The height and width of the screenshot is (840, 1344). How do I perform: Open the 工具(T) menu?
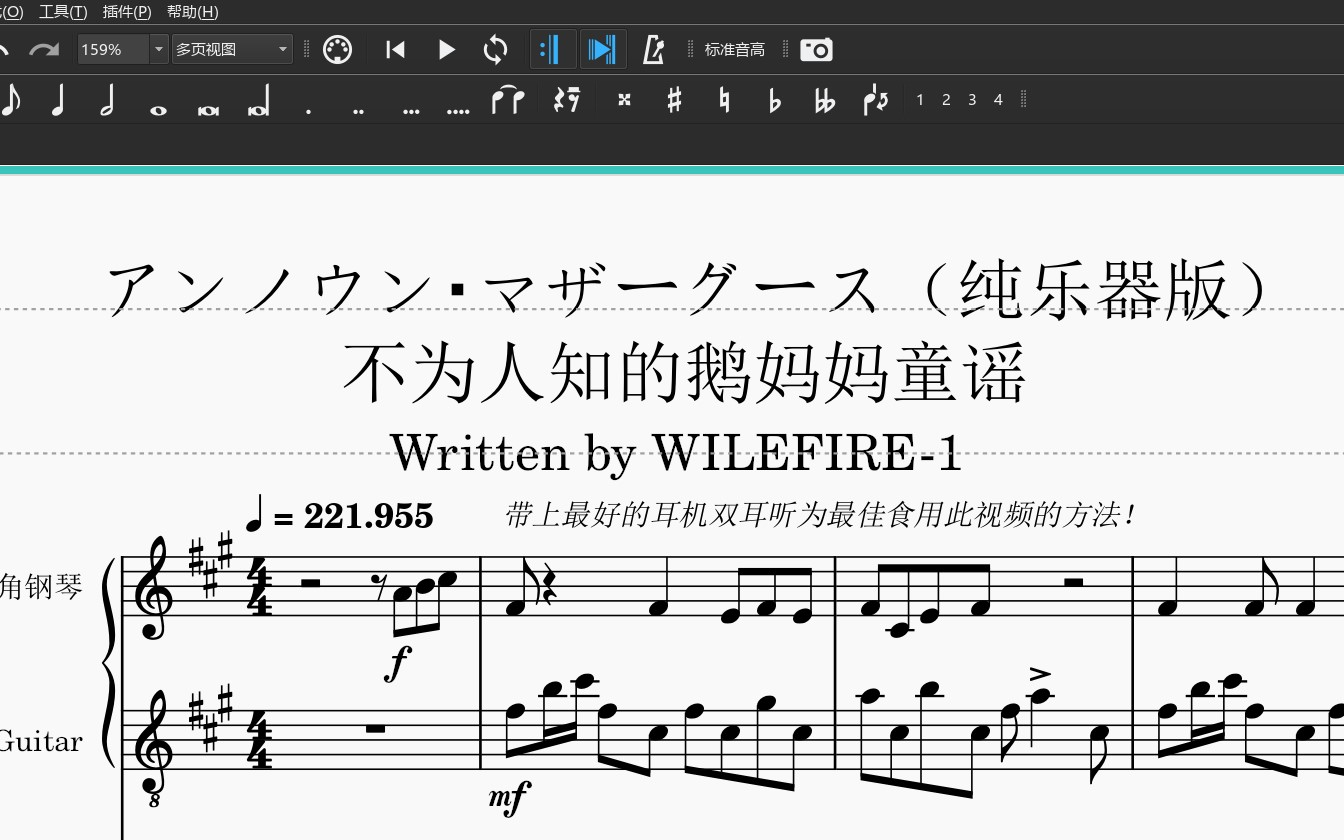point(62,11)
